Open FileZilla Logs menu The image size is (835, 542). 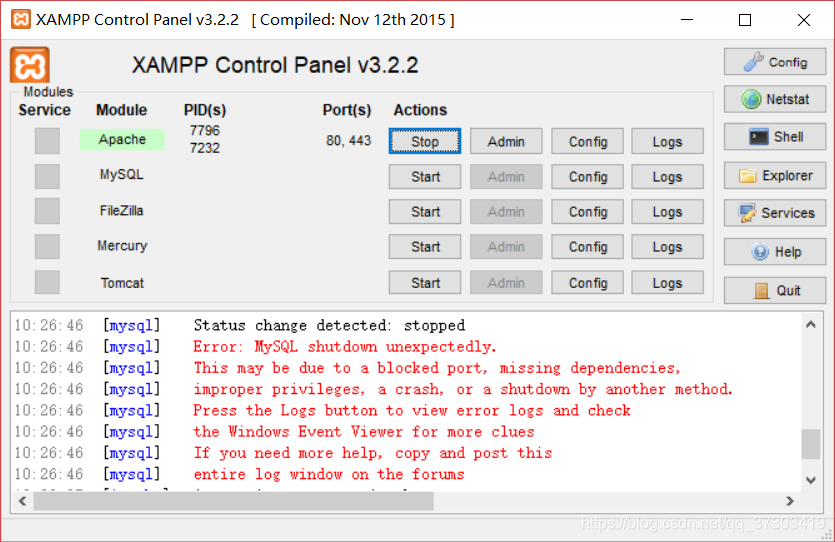coord(667,212)
